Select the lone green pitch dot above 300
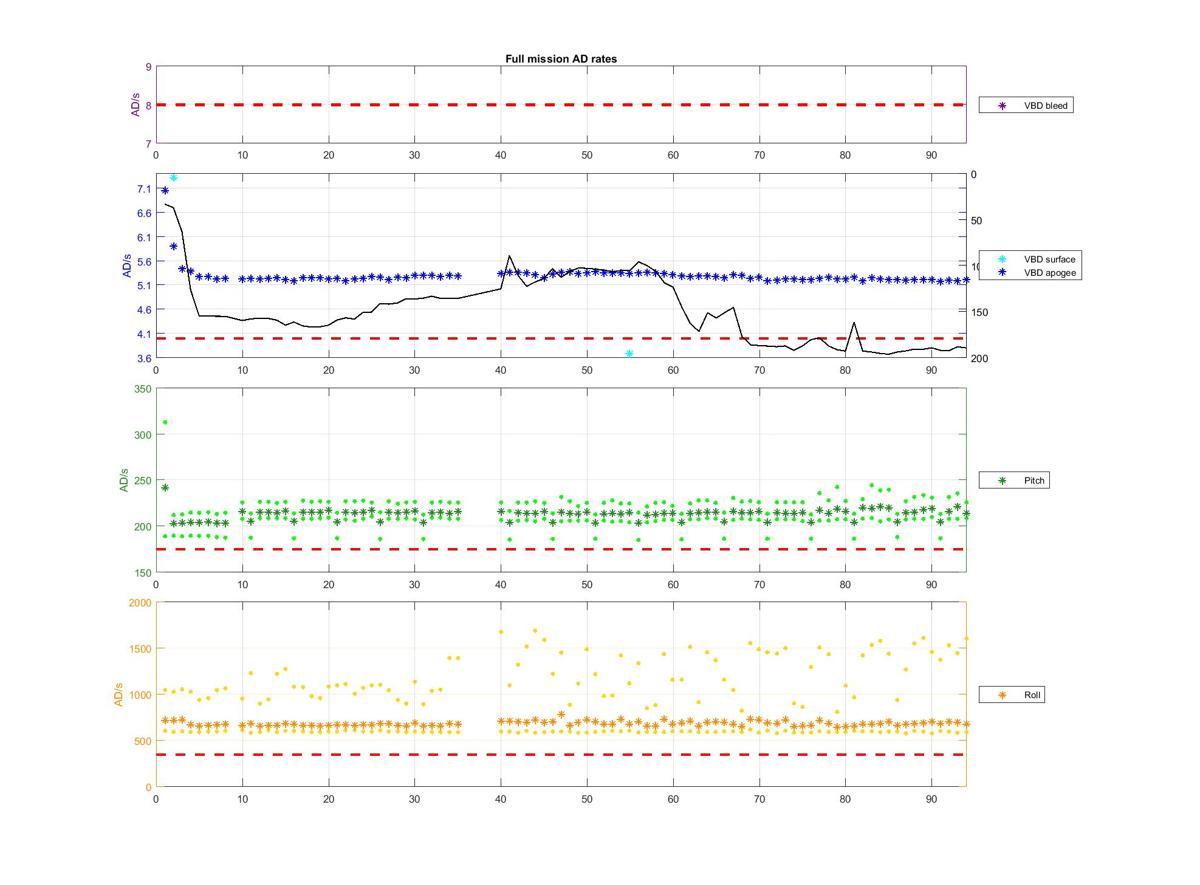The width and height of the screenshot is (1200, 885). click(x=165, y=422)
